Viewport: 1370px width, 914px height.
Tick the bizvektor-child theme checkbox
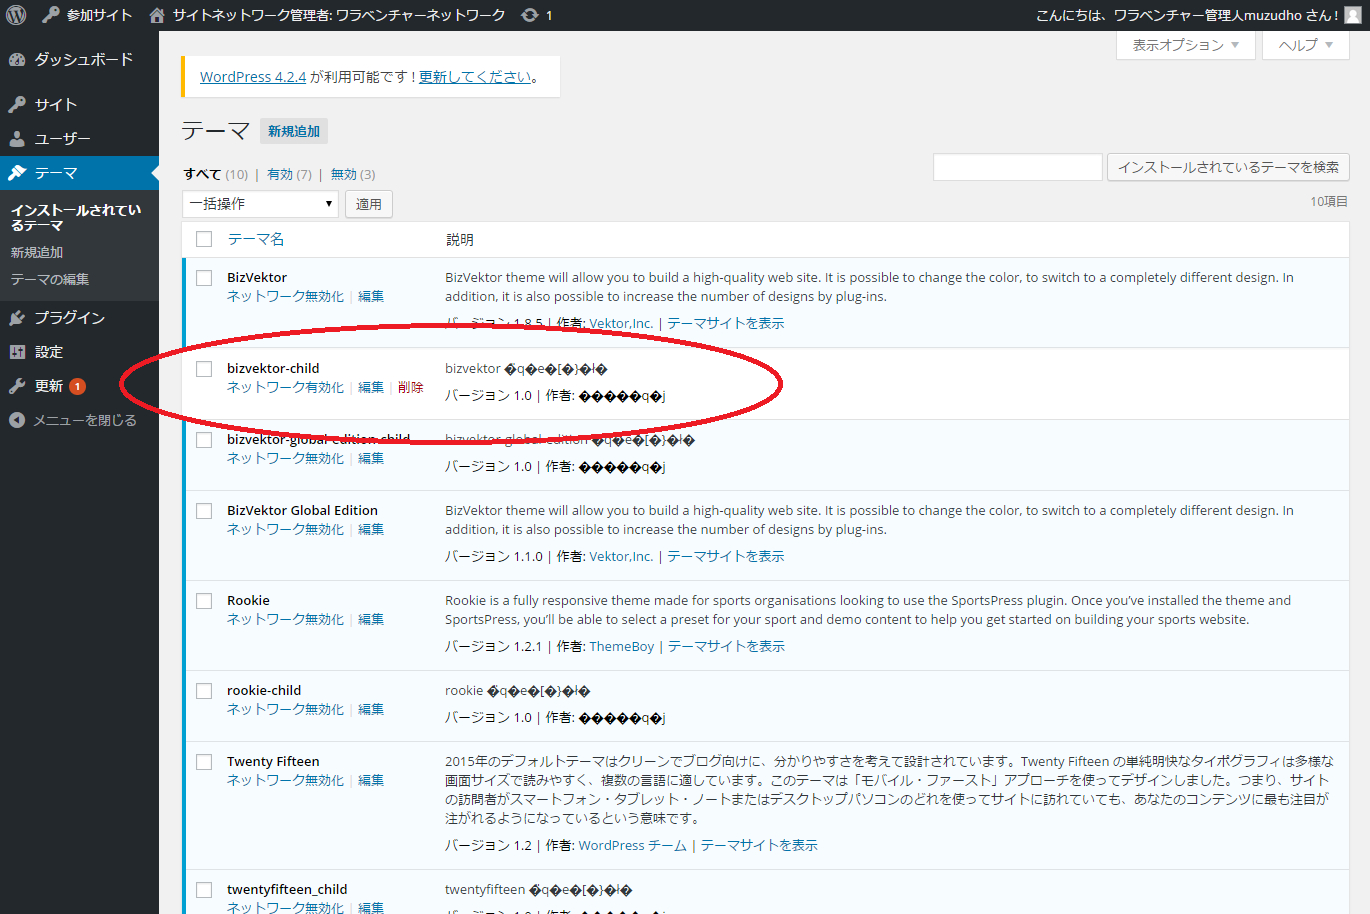click(x=204, y=369)
